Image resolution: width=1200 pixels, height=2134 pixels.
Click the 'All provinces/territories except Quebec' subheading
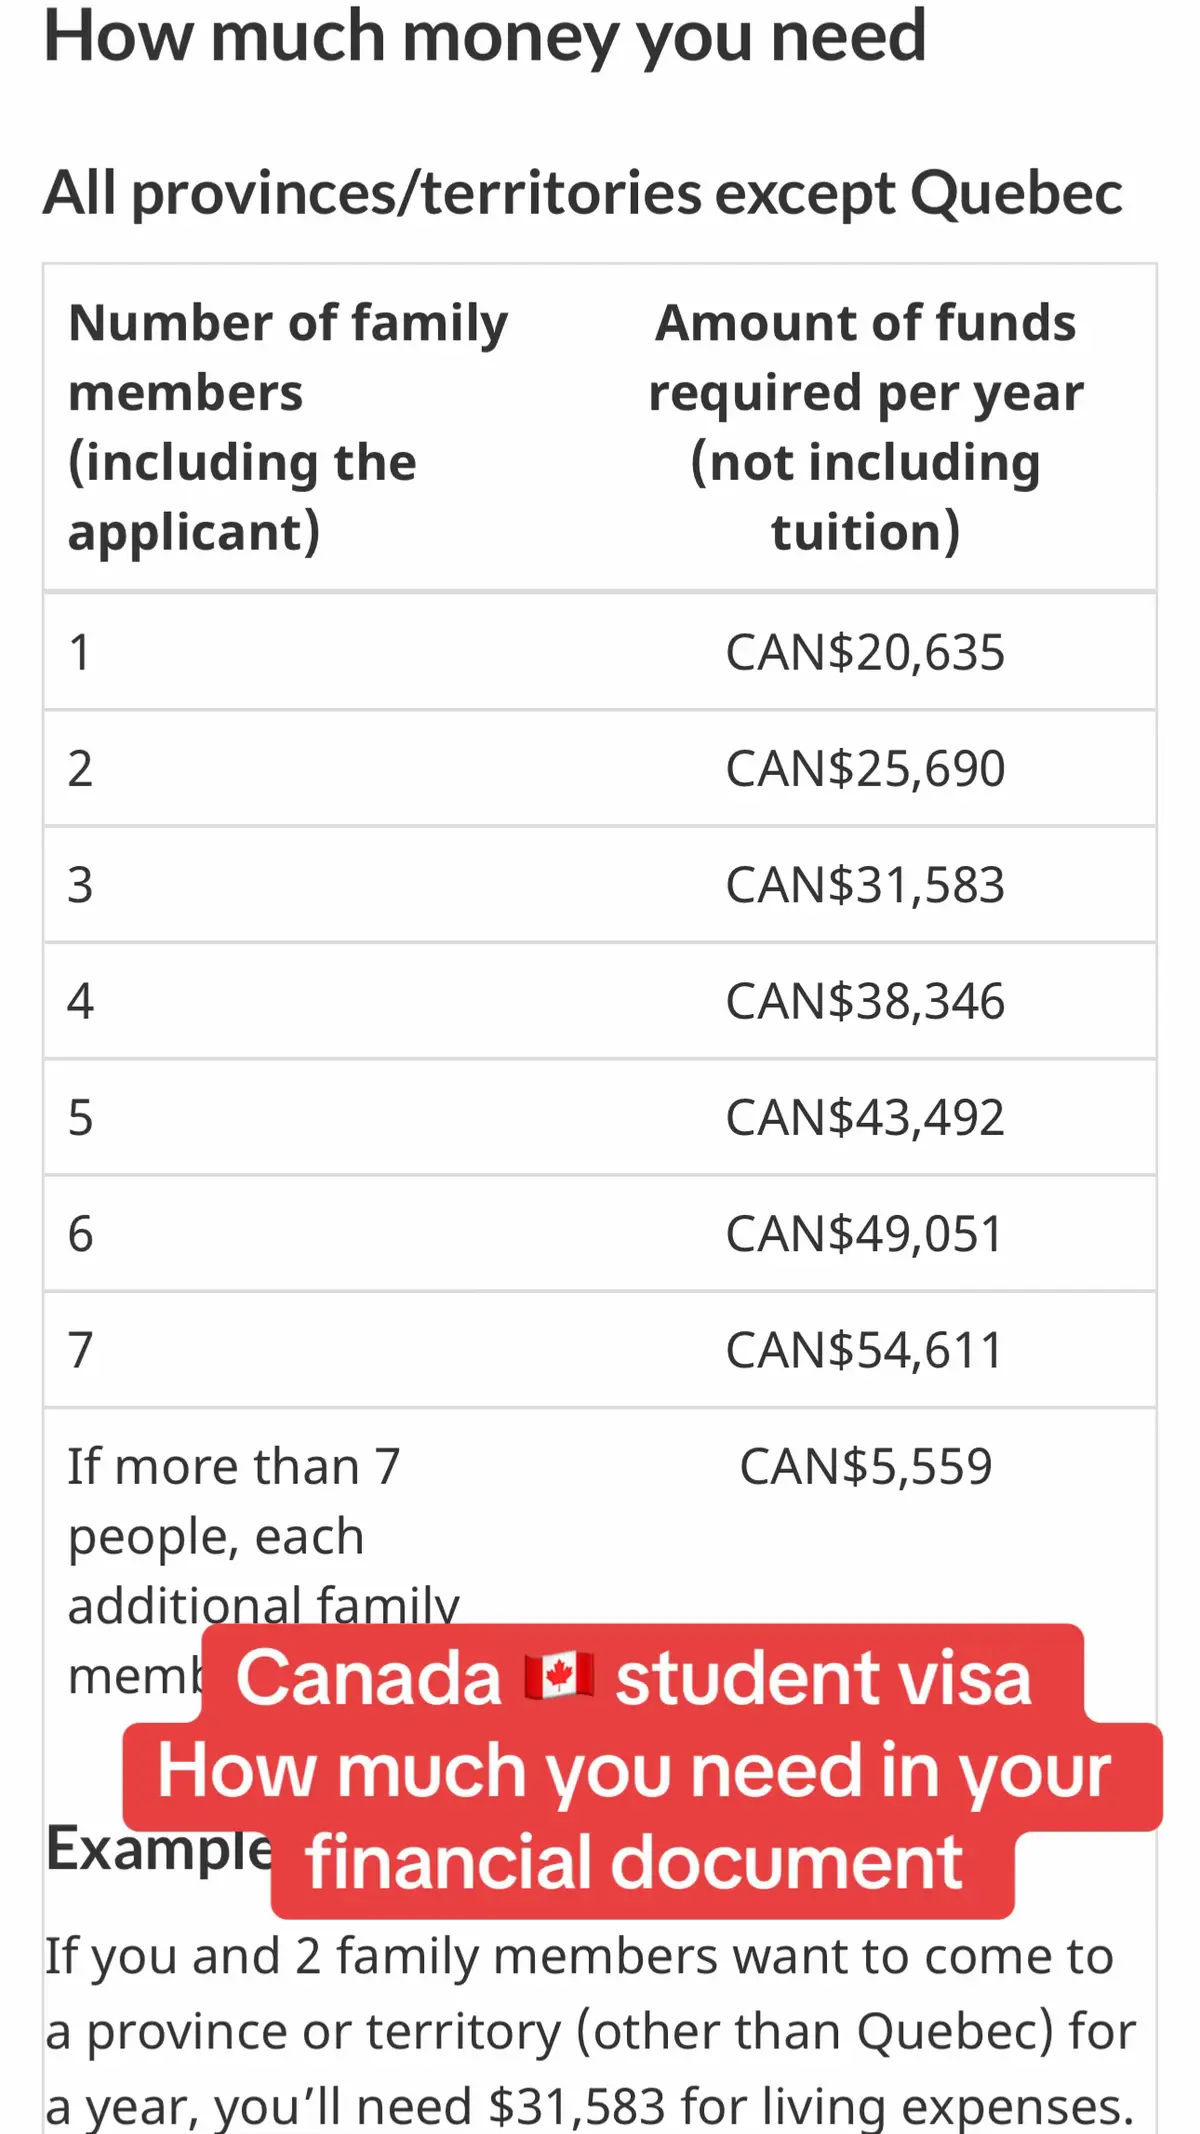pos(583,192)
